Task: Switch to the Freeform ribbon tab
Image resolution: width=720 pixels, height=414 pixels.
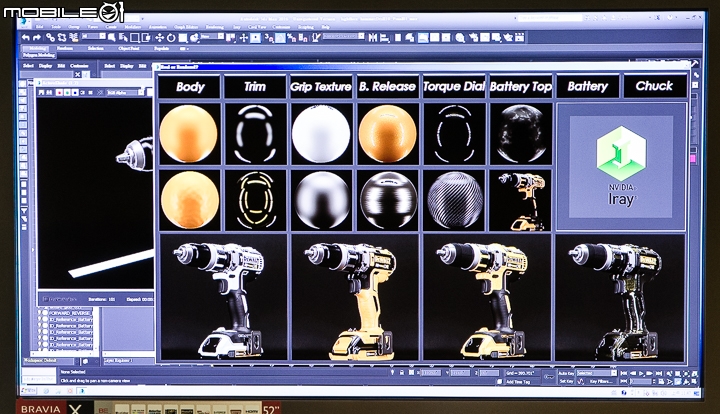Action: 65,48
